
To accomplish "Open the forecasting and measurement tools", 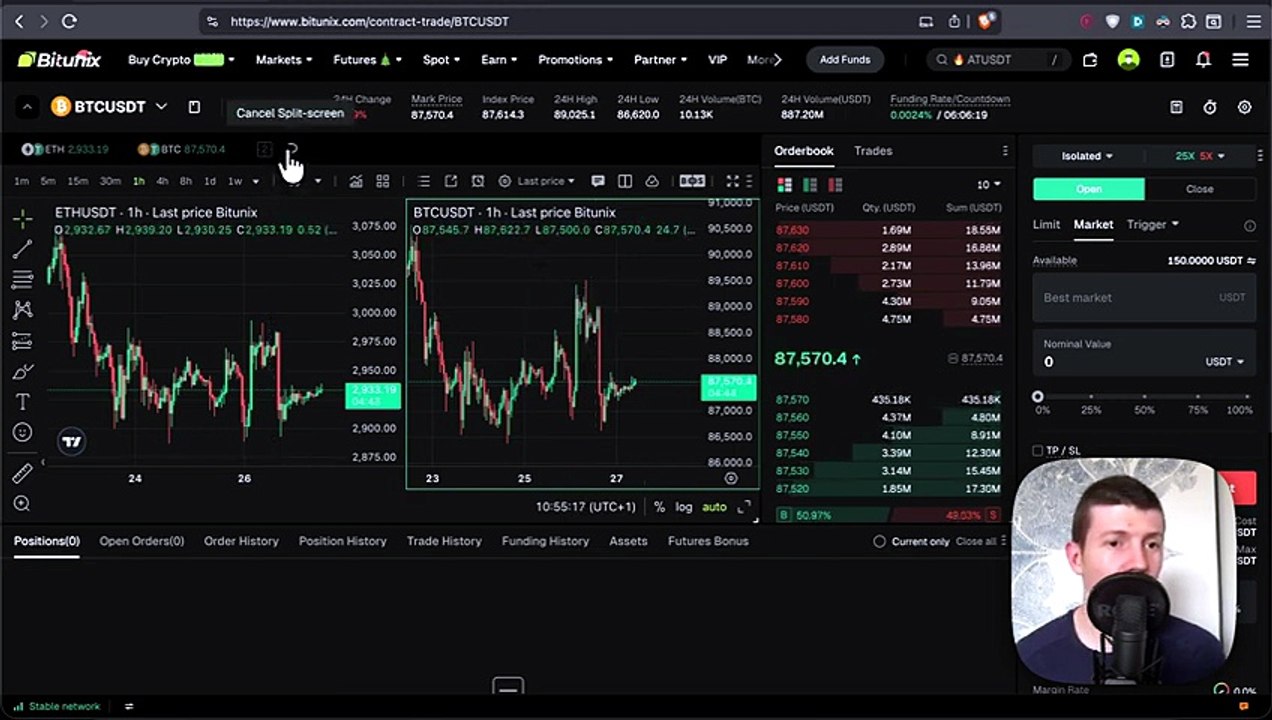I will [x=22, y=341].
